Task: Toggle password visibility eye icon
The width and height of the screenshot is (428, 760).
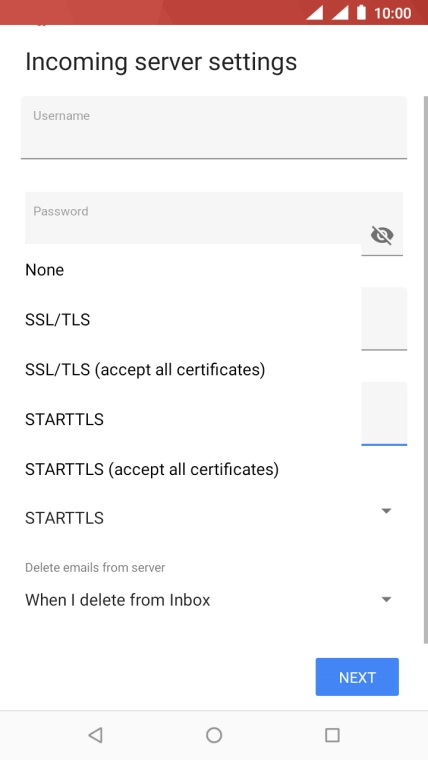Action: click(x=382, y=236)
